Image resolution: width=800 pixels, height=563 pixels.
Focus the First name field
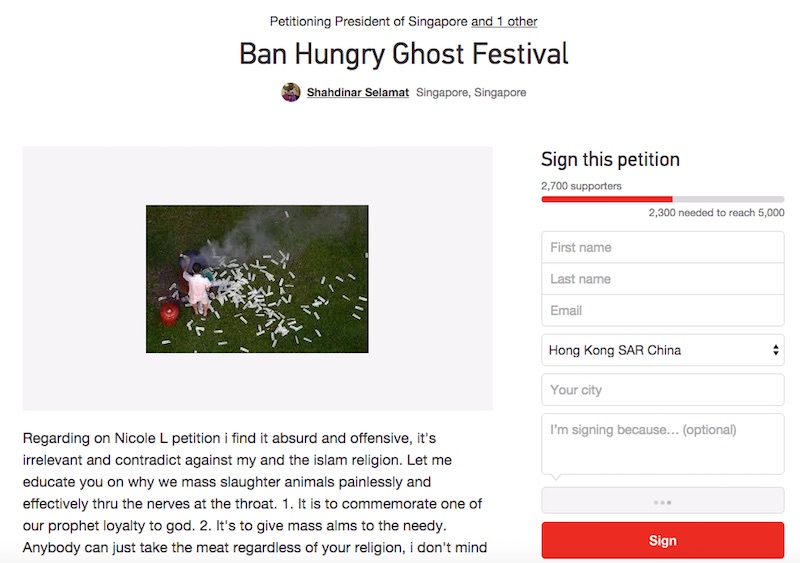point(662,248)
